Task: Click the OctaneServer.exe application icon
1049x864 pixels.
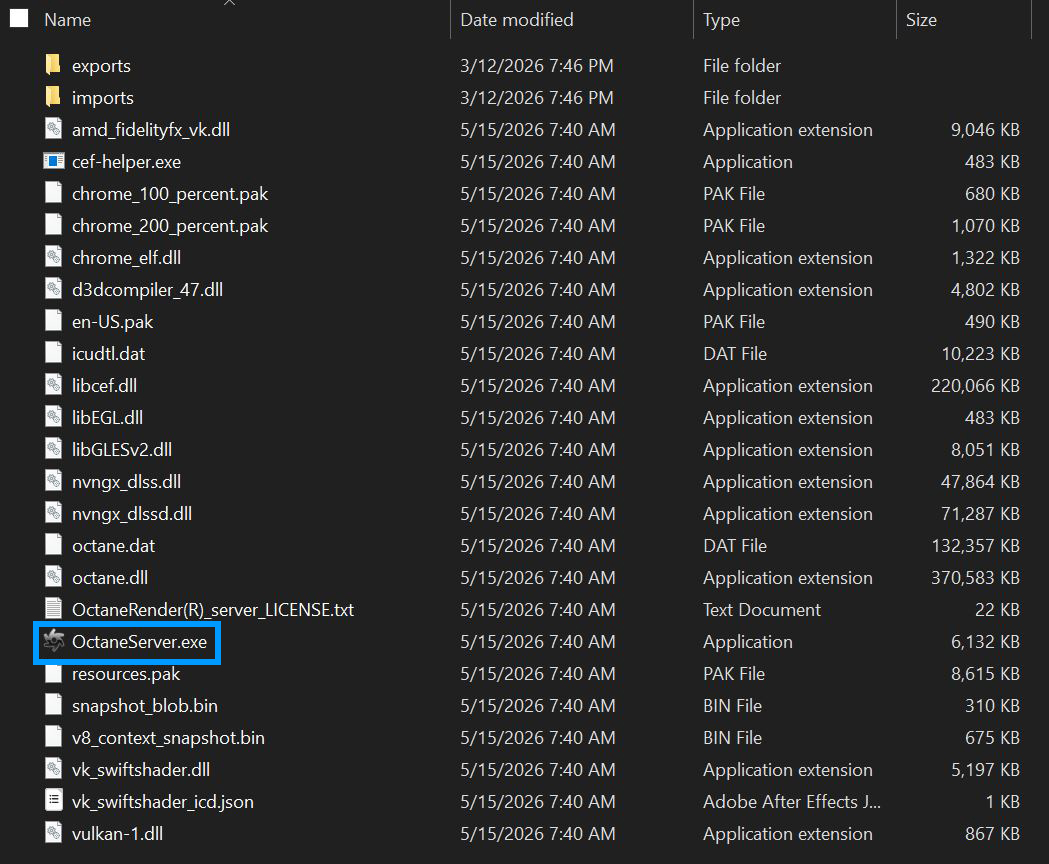Action: [54, 641]
